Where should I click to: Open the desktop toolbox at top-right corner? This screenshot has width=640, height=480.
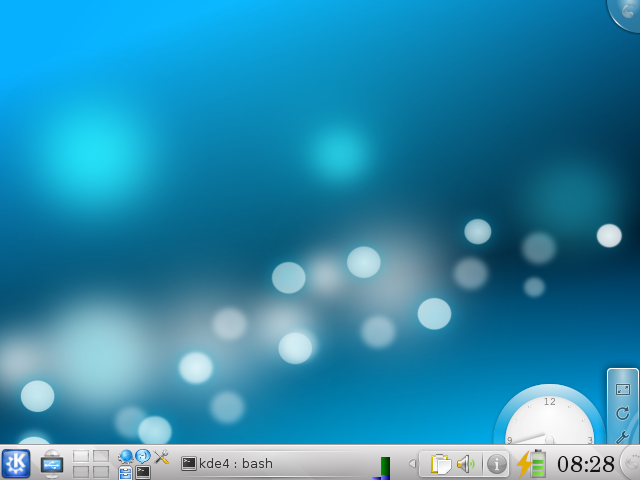click(624, 14)
